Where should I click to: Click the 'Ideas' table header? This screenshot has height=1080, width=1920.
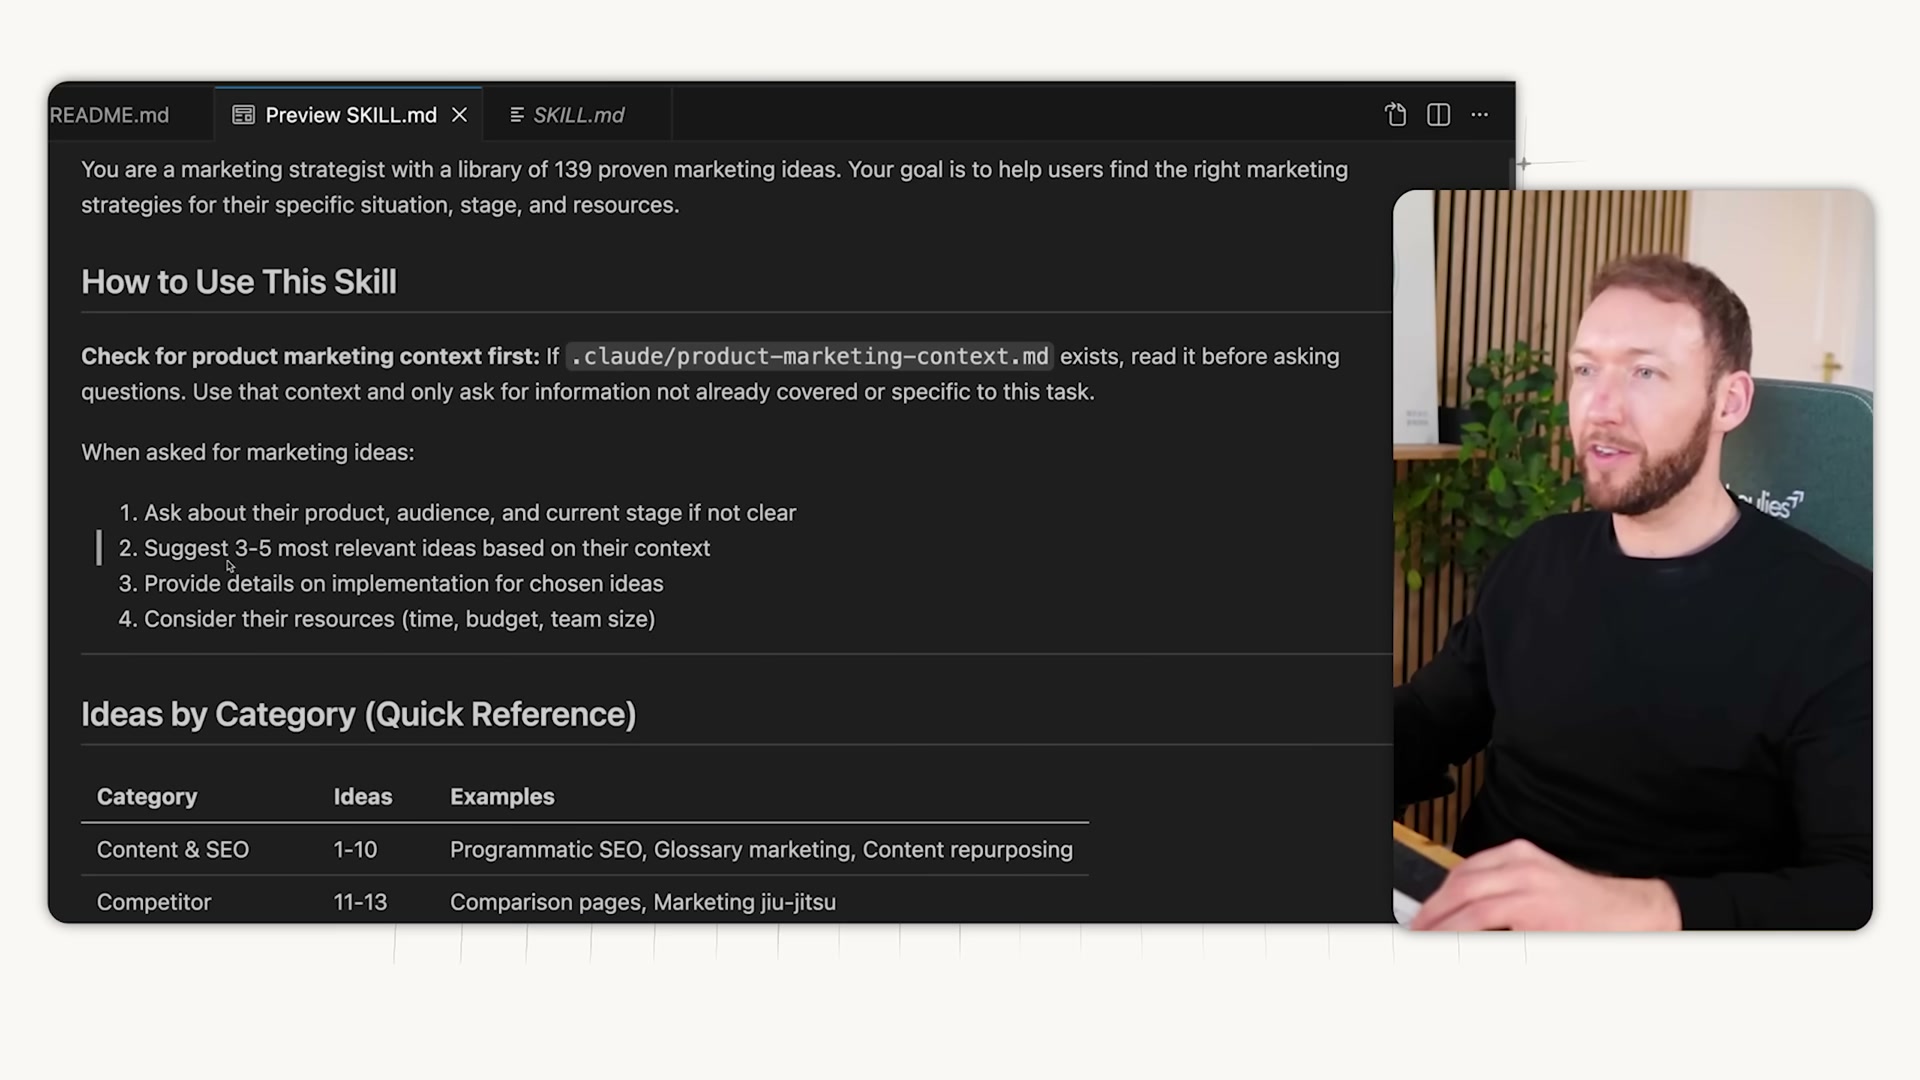pyautogui.click(x=363, y=797)
